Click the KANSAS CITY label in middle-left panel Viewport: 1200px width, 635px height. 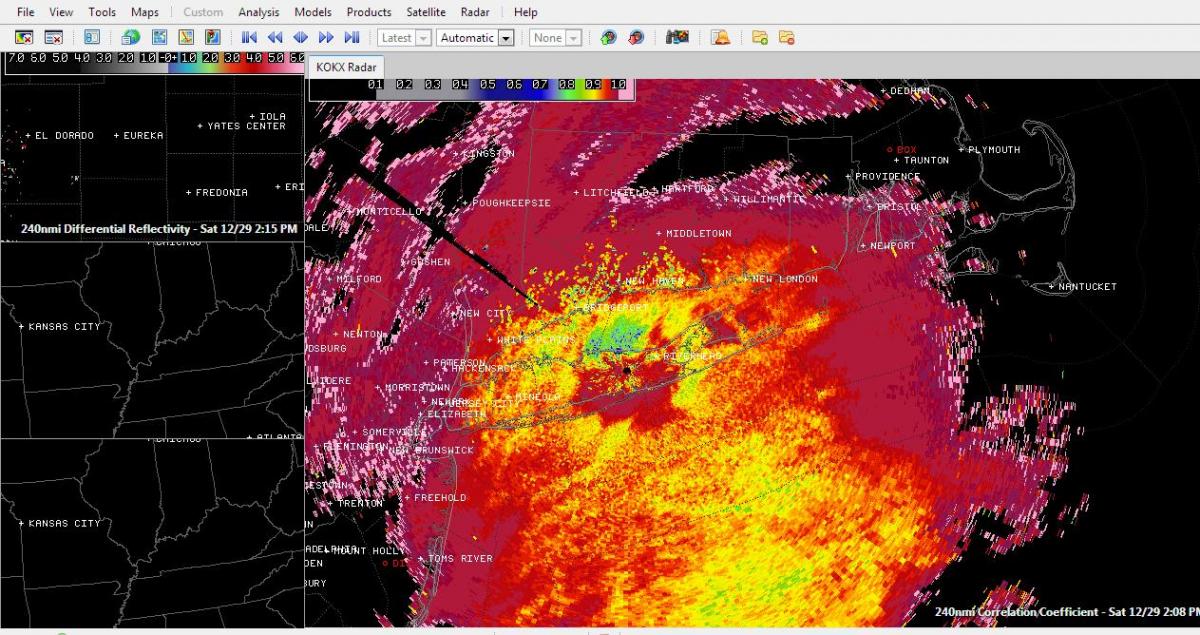[64, 327]
